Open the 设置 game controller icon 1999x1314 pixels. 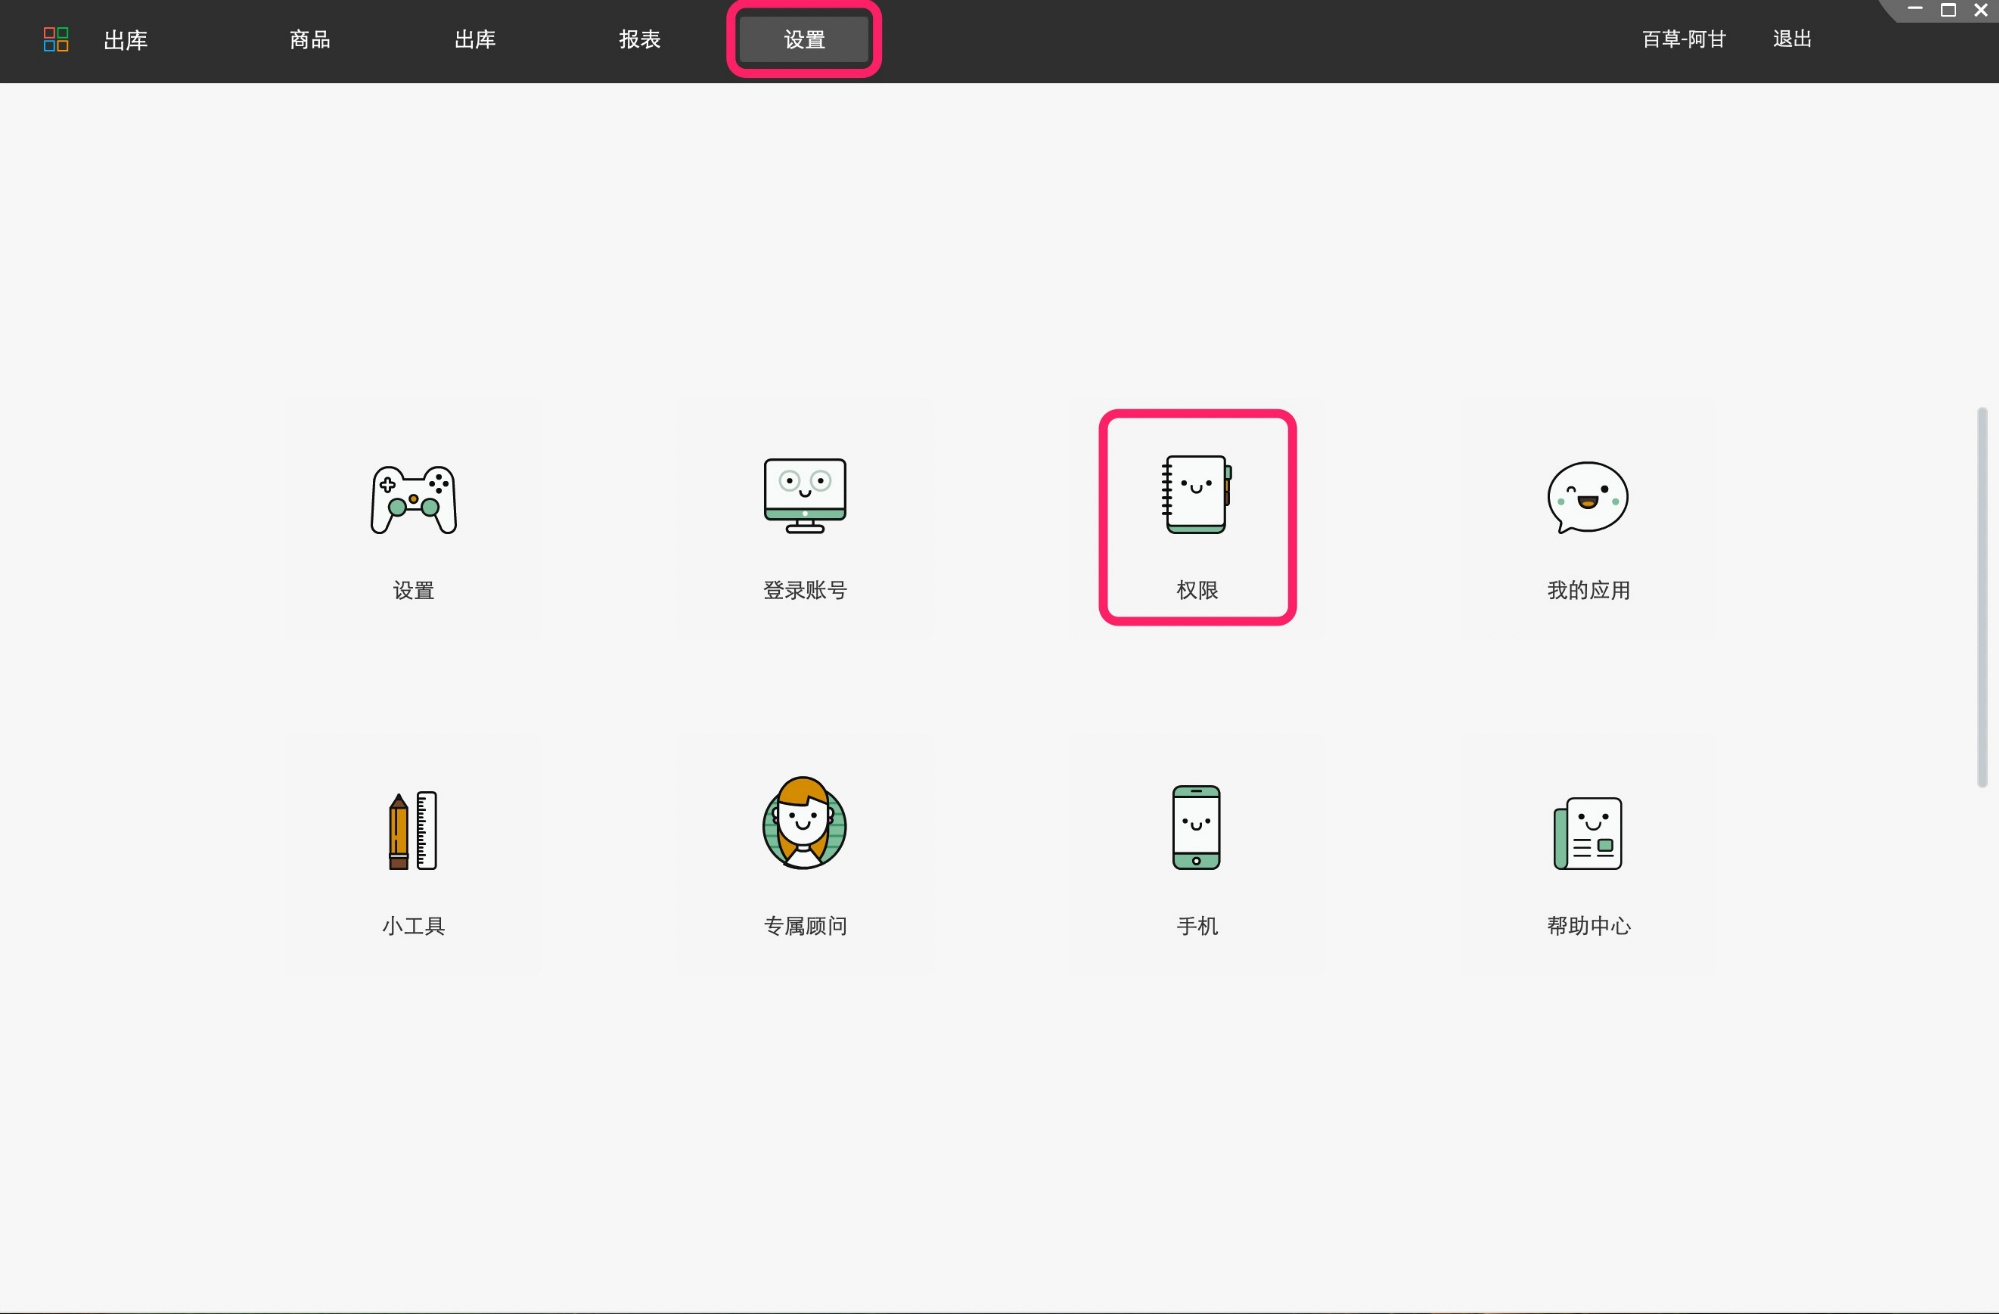click(x=414, y=498)
